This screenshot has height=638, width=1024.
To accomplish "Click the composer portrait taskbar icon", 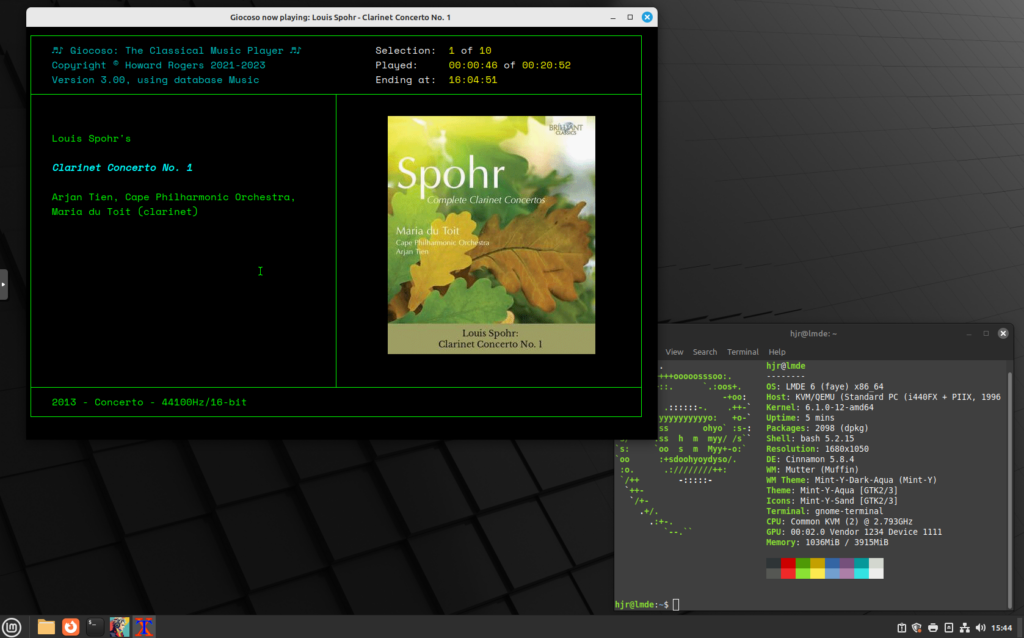I will pos(120,627).
